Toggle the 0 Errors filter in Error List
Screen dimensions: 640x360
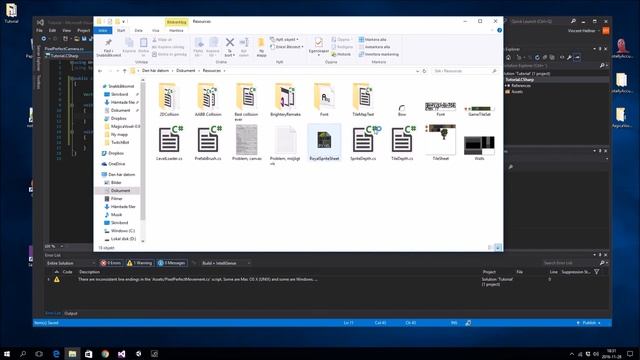coord(111,263)
